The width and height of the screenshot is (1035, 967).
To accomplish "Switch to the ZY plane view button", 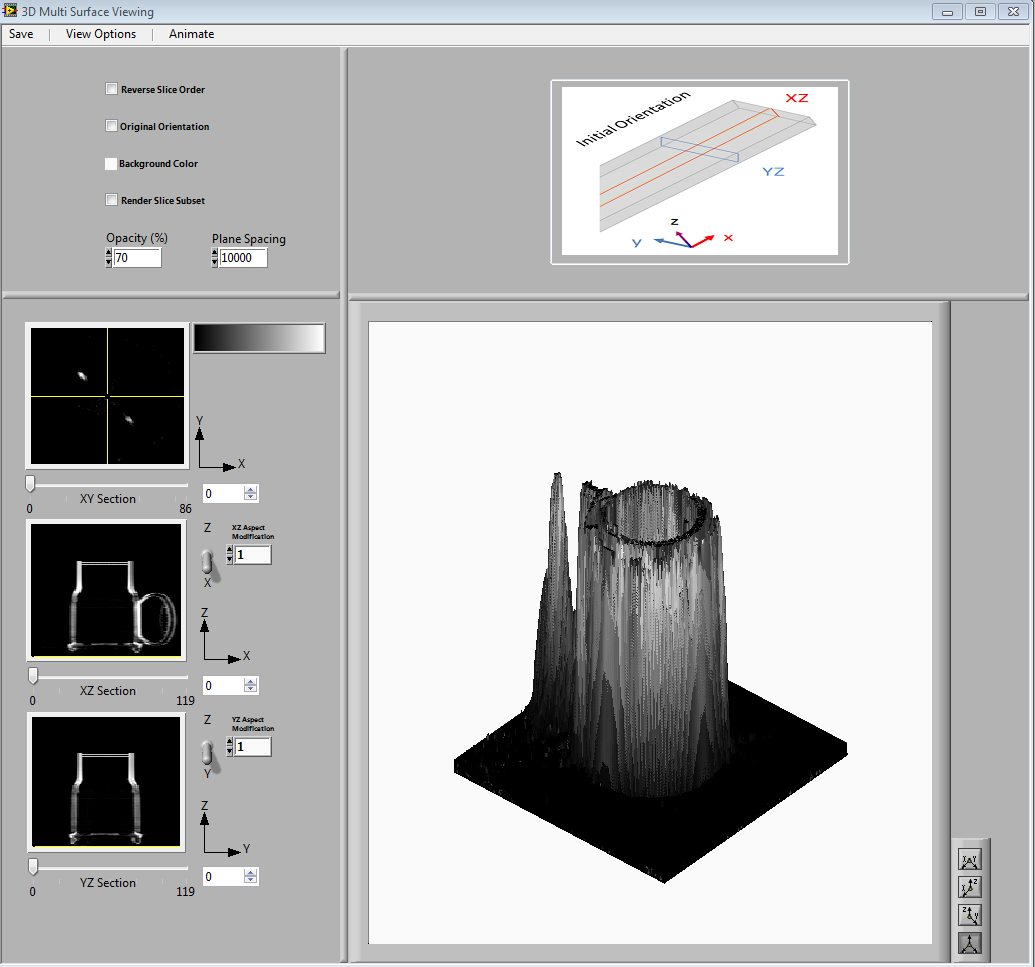I will [969, 914].
